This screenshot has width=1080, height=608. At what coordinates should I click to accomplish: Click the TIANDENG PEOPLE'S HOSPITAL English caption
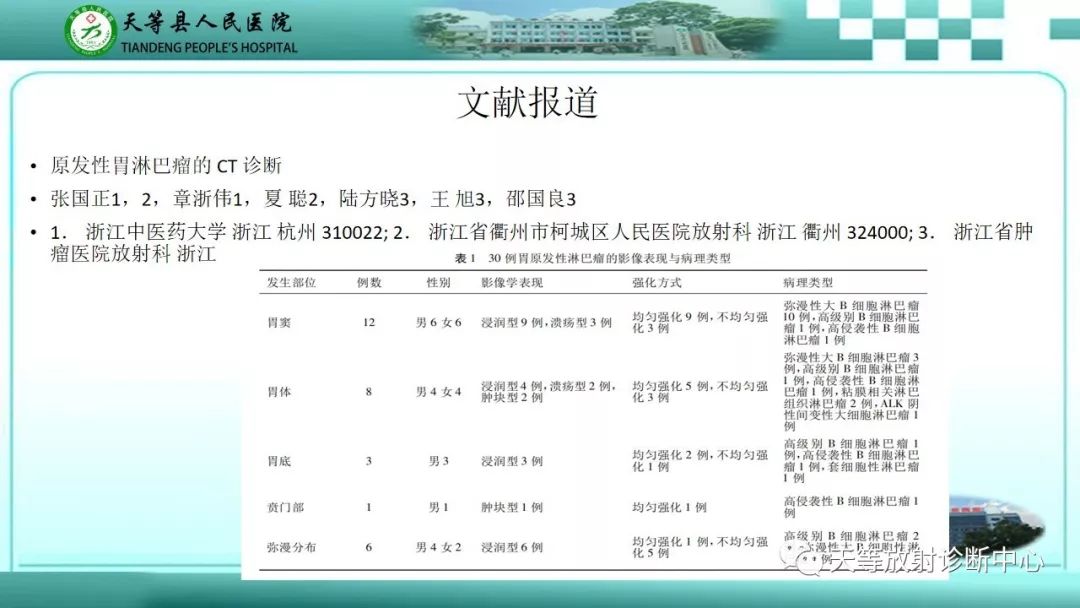[x=209, y=48]
